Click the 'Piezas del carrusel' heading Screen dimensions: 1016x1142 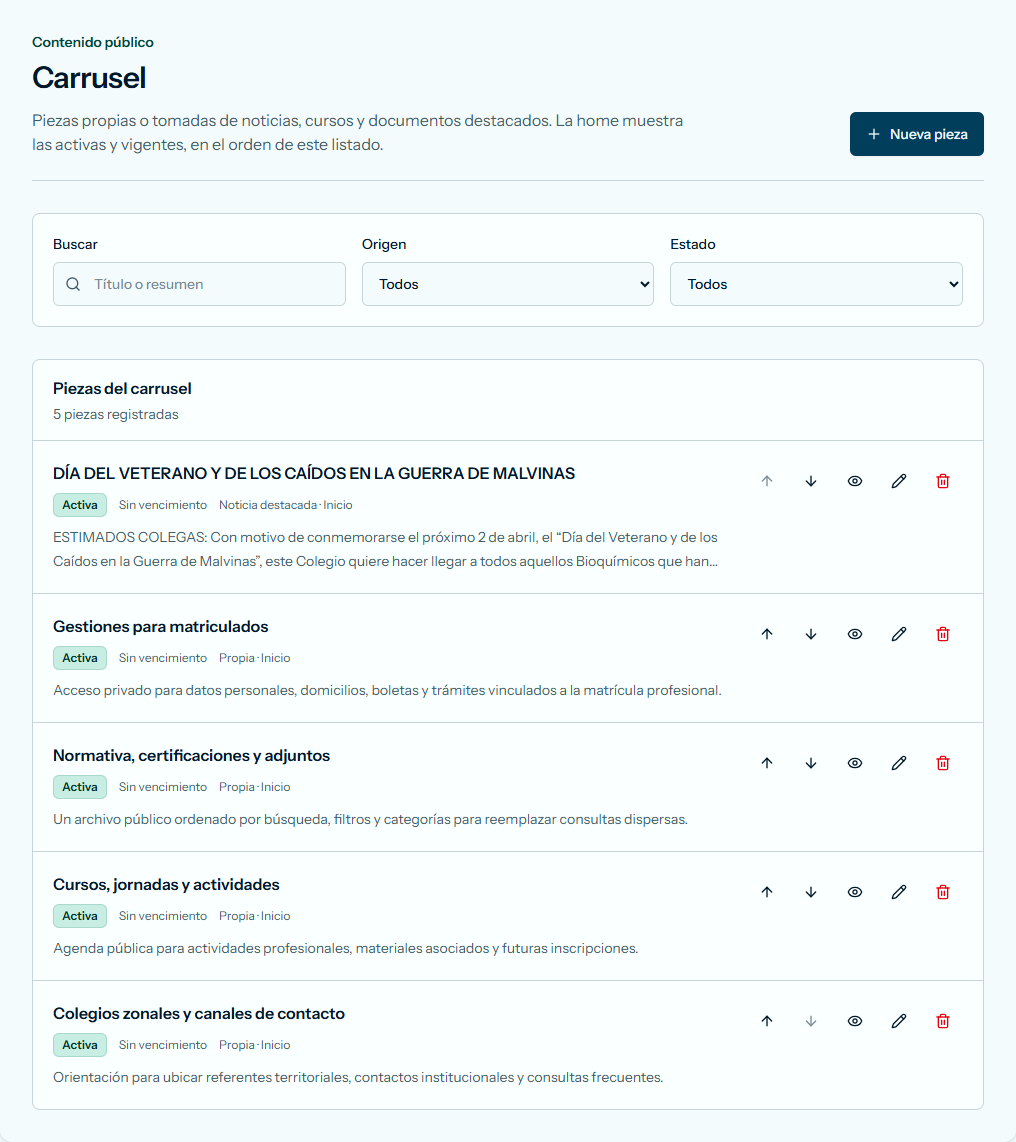point(122,389)
